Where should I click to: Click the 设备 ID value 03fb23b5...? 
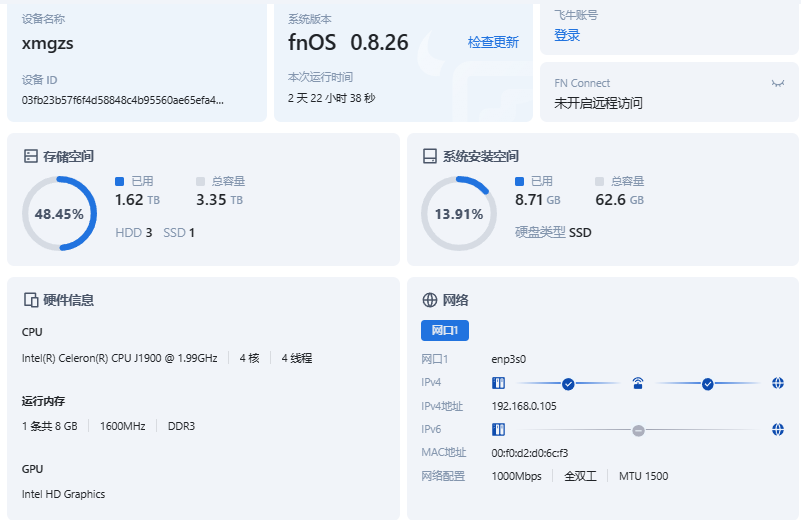click(x=123, y=100)
